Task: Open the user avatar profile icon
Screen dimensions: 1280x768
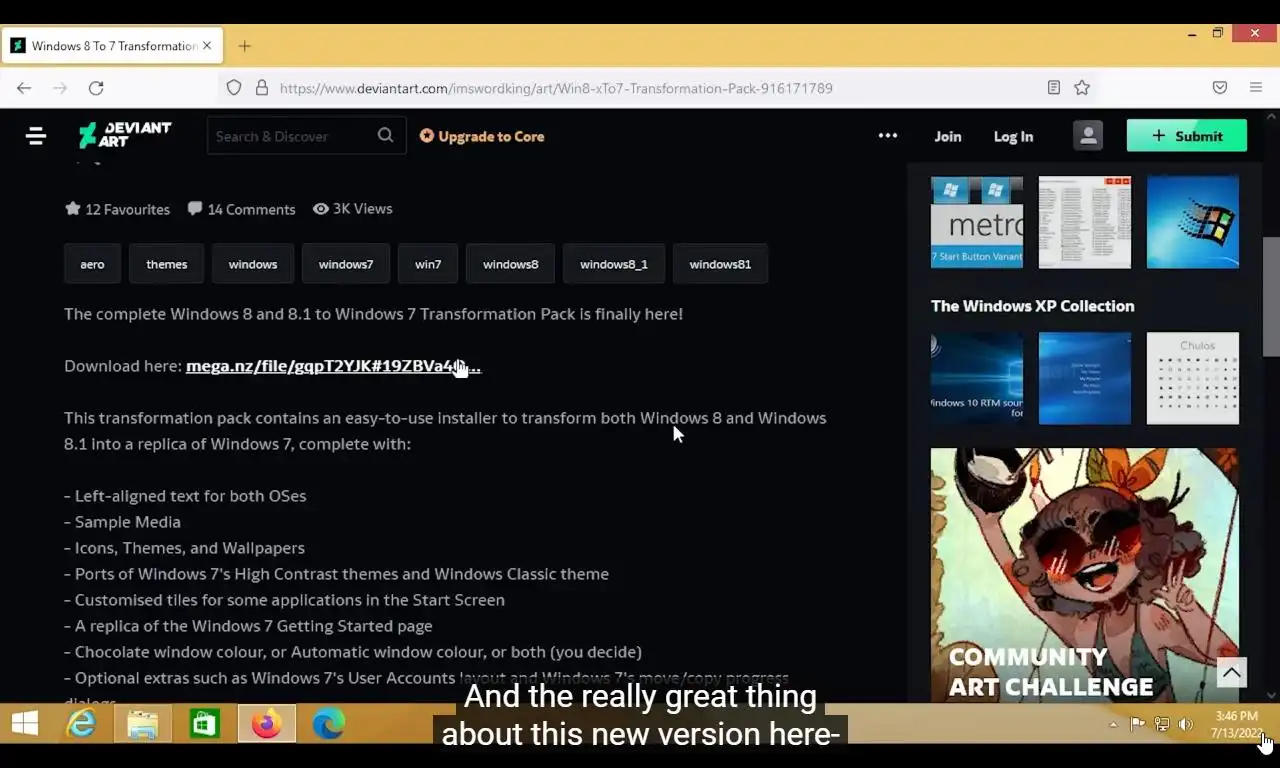Action: click(x=1088, y=136)
